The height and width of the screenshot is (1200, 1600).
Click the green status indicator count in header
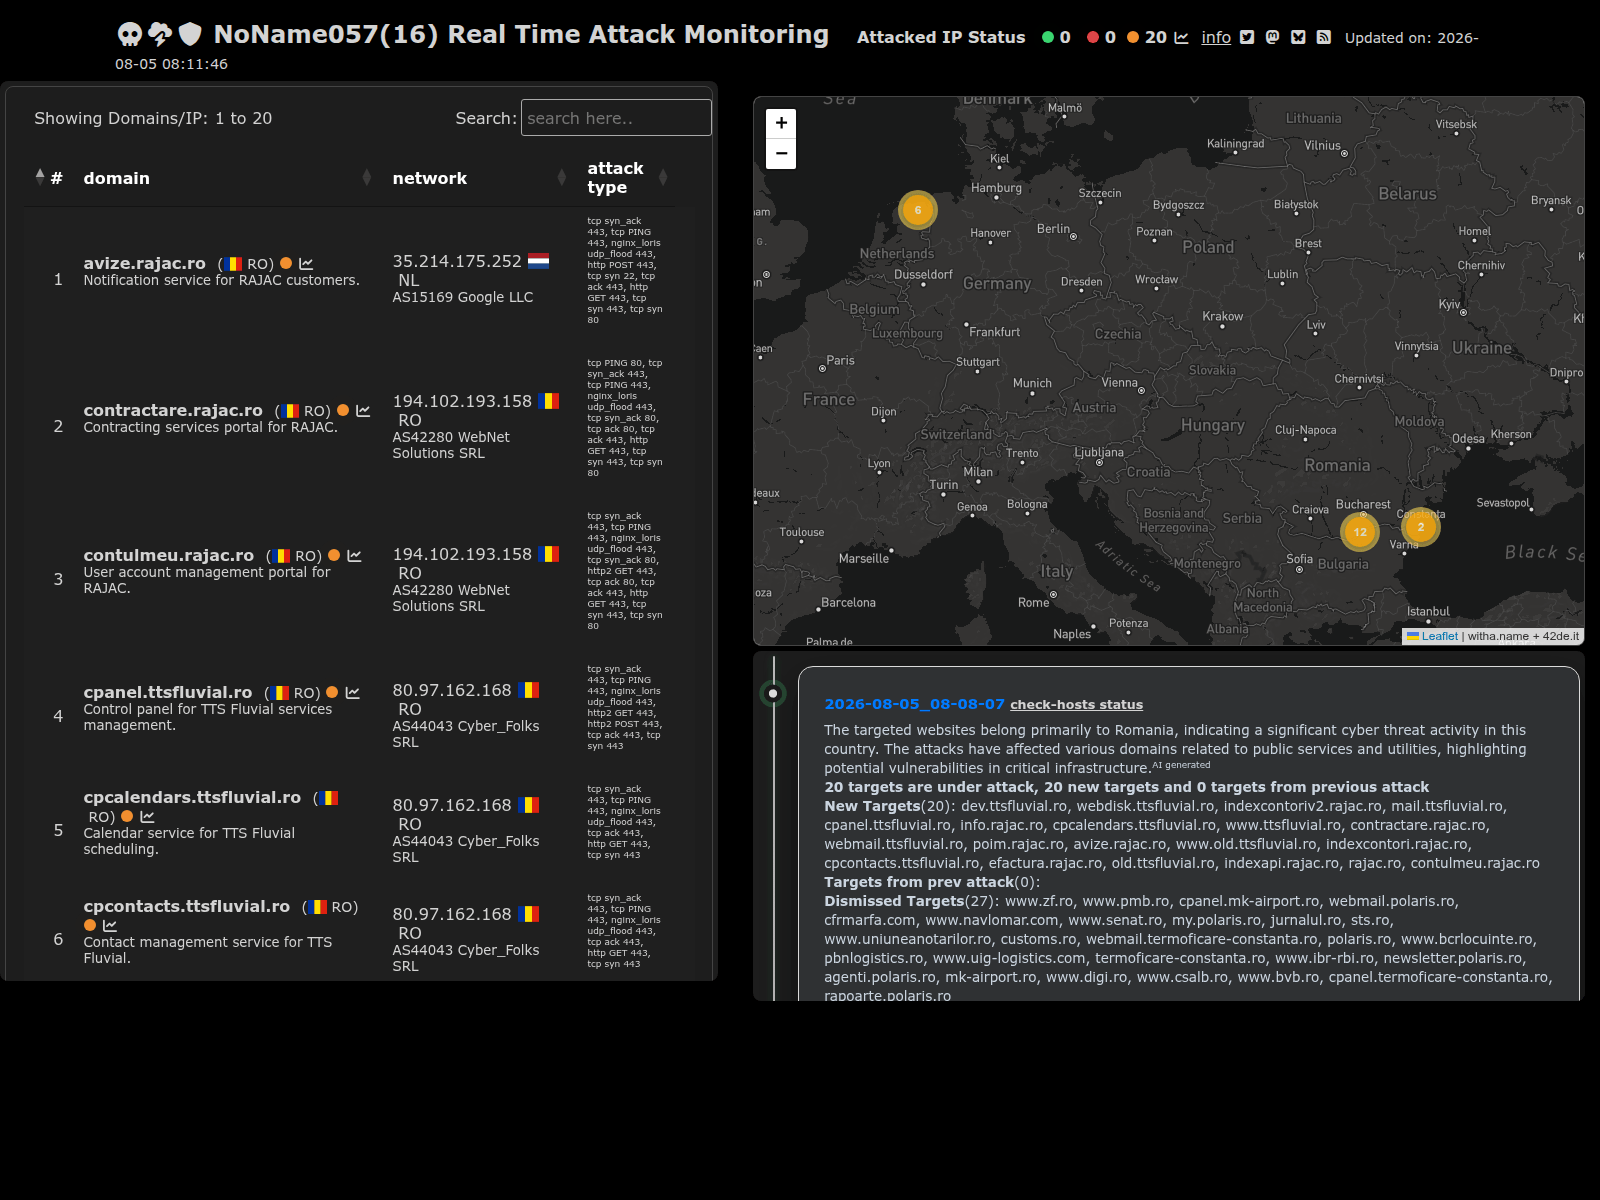click(x=1056, y=38)
